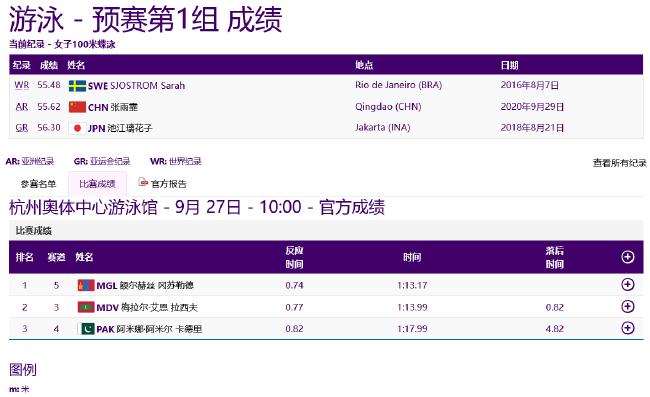The image size is (650, 397).
Task: Click the PDF icon beside 官方报告
Action: tap(143, 182)
